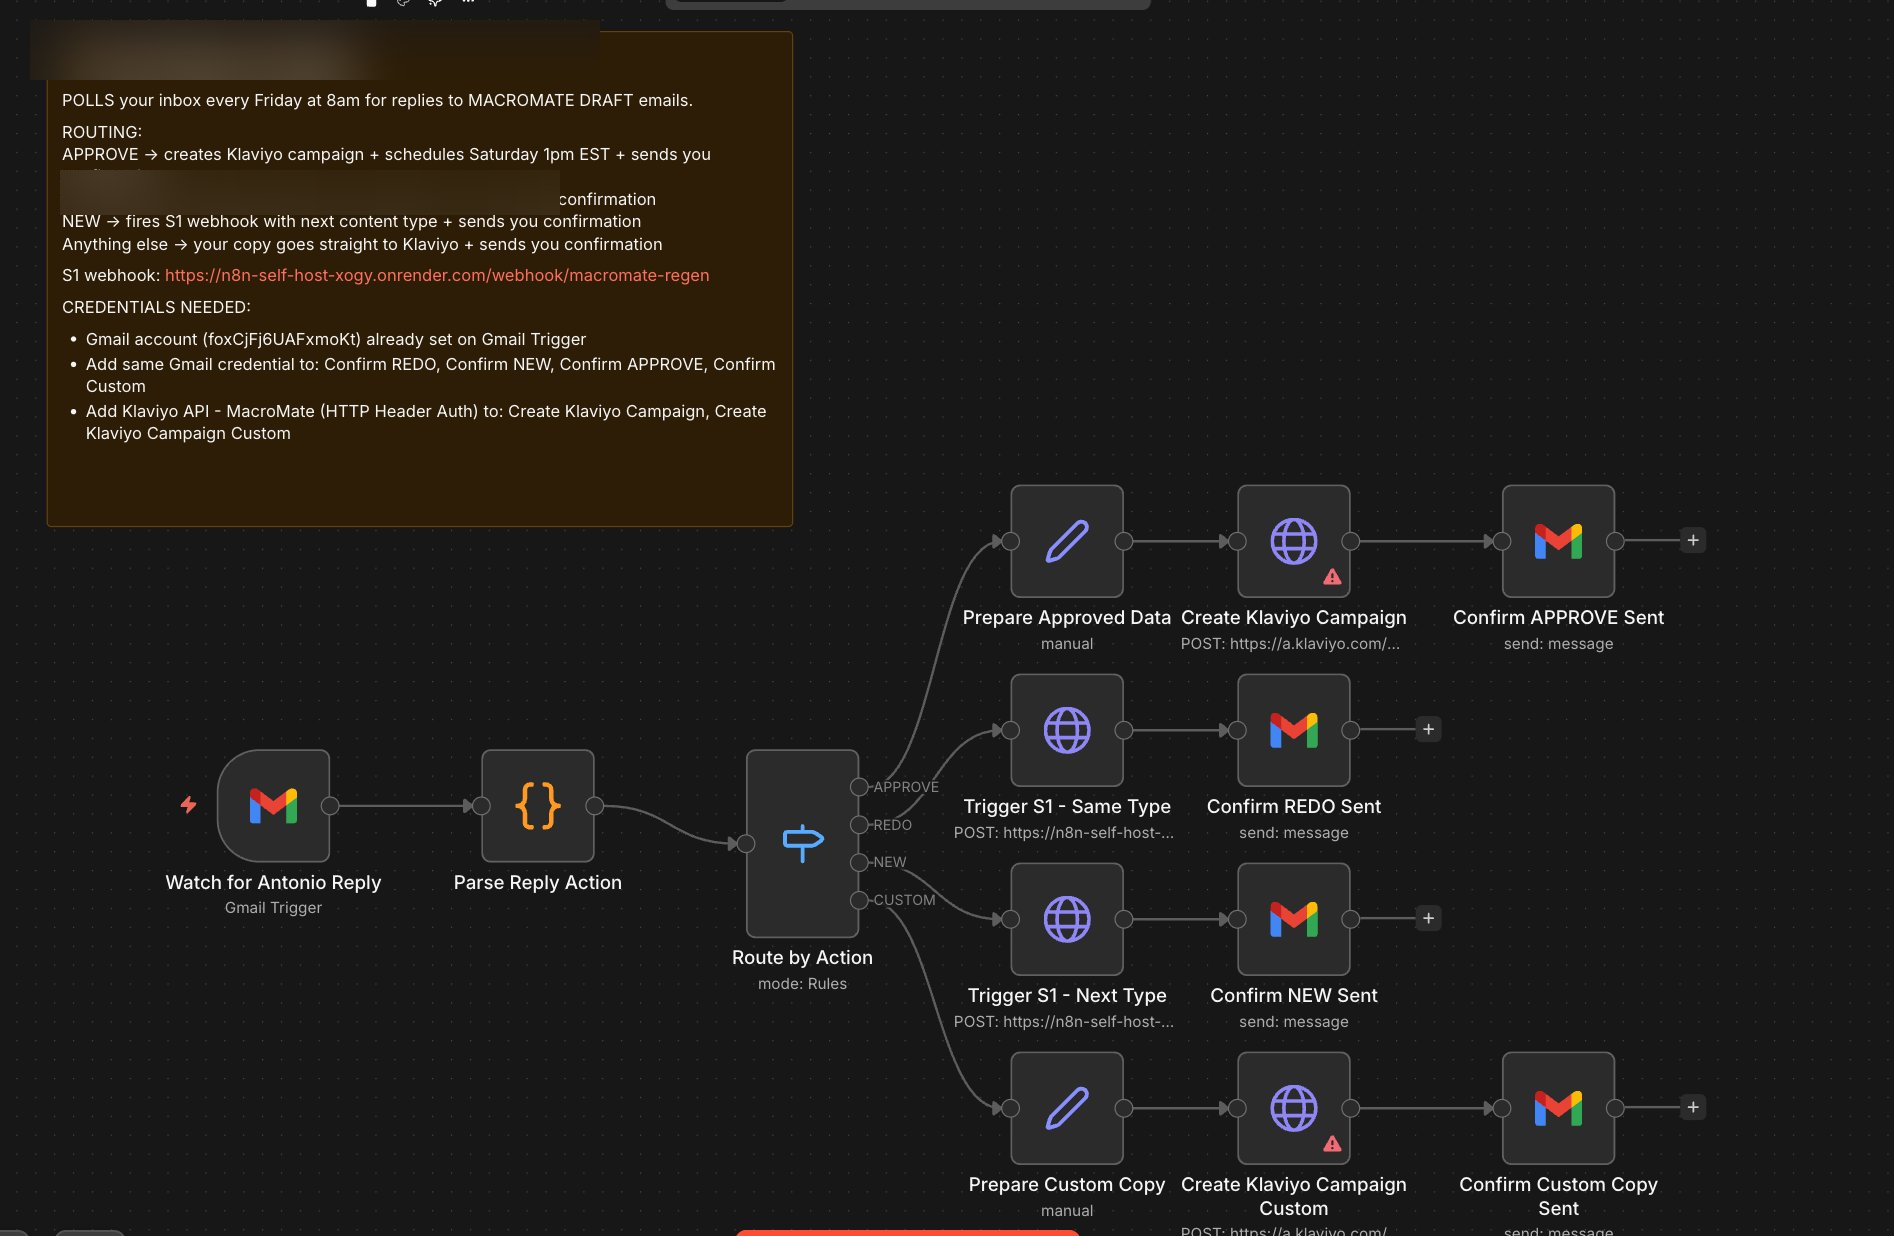Add node after Confirm APPROVE Sent

point(1692,541)
